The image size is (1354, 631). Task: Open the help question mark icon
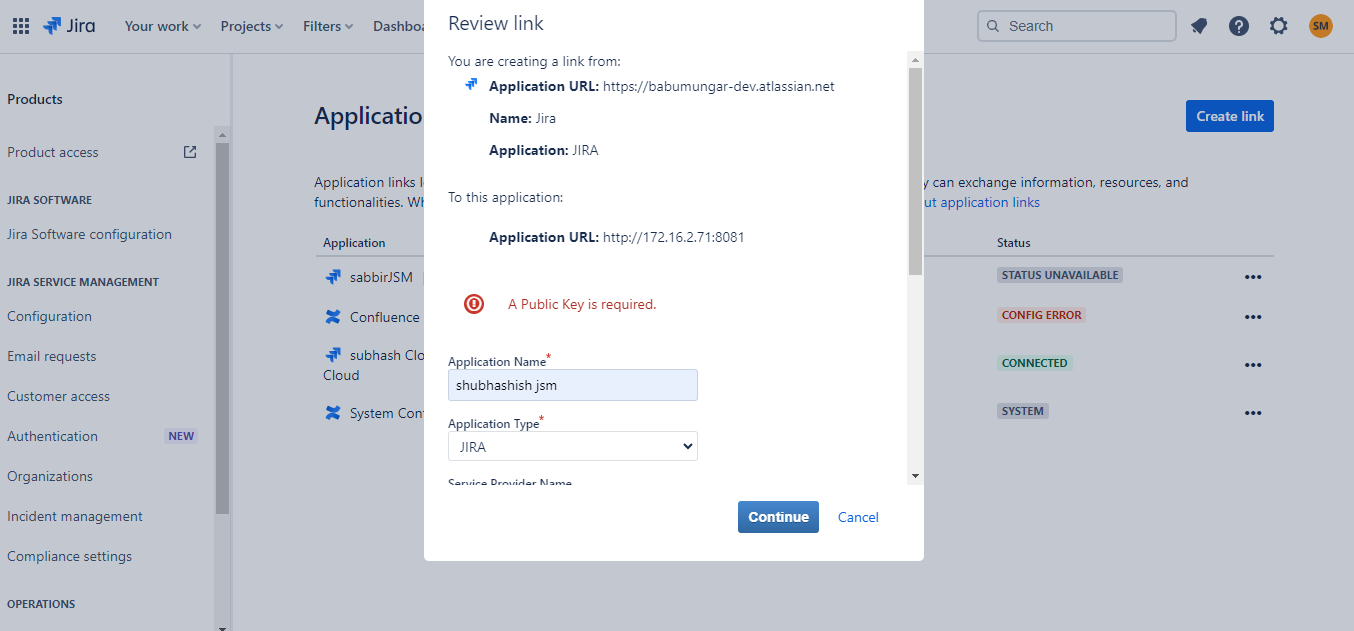(x=1238, y=25)
